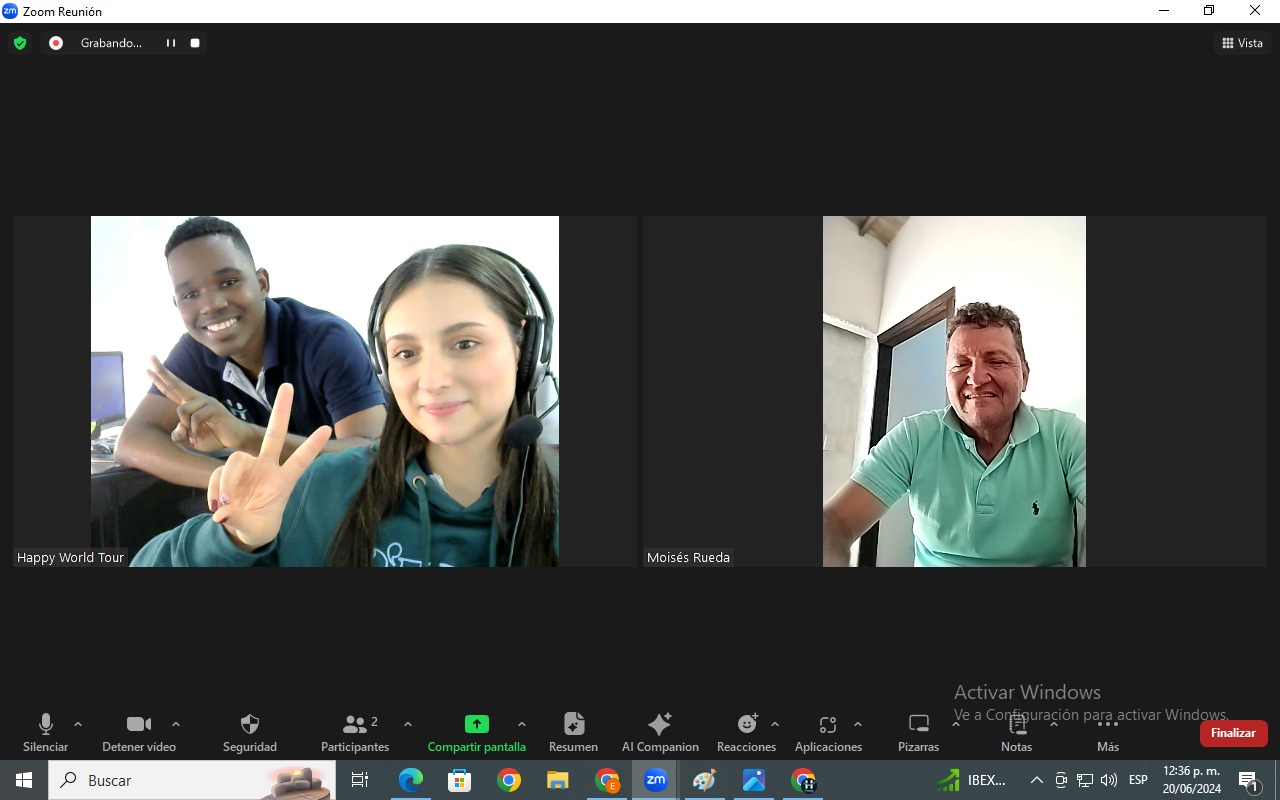Screen dimensions: 1280x800
Task: Expand the arrow next to Notas
Action: pyautogui.click(x=1054, y=724)
